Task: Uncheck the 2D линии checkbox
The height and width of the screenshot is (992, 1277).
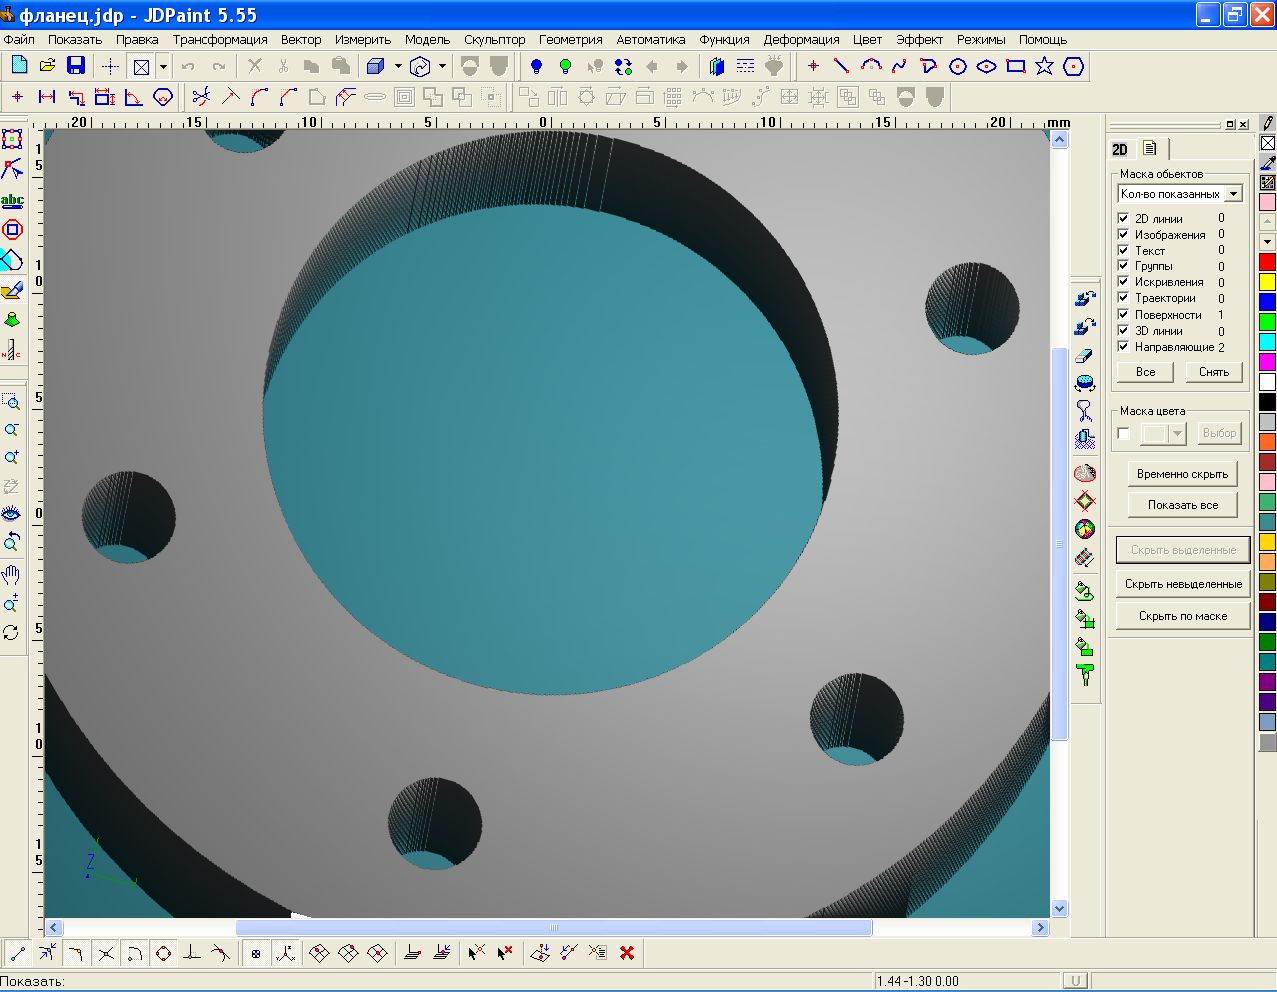Action: coord(1123,218)
